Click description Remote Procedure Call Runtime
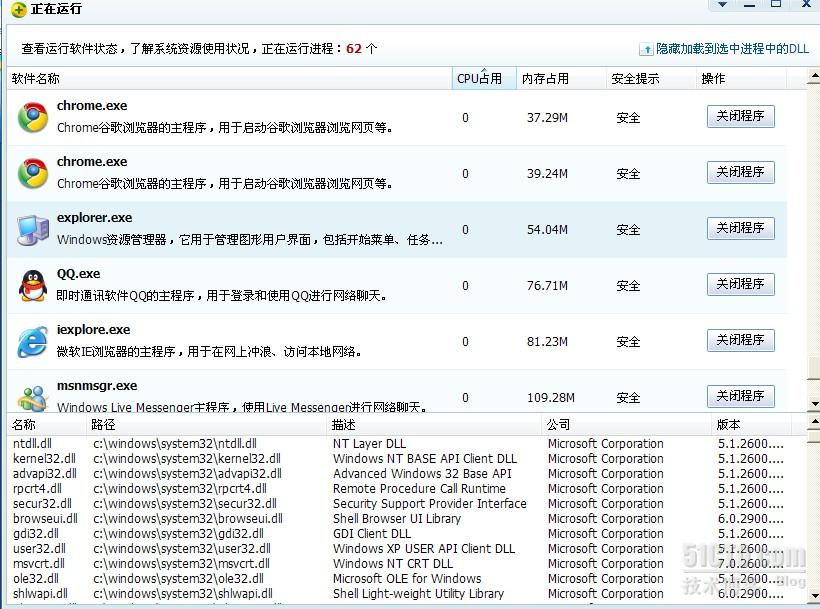Screen dimensions: 820x609 [419, 488]
